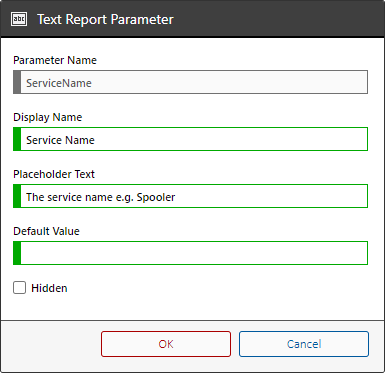The height and width of the screenshot is (373, 385).
Task: Dismiss the dialog with Cancel button
Action: (x=304, y=344)
